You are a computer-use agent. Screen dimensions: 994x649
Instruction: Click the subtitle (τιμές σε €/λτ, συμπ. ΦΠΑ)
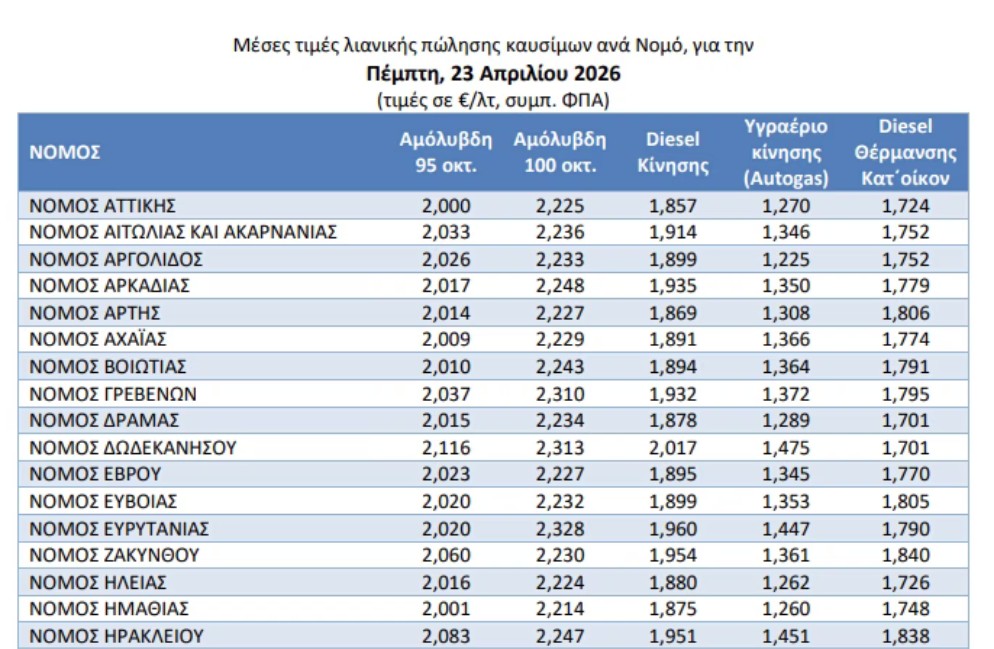tap(494, 100)
